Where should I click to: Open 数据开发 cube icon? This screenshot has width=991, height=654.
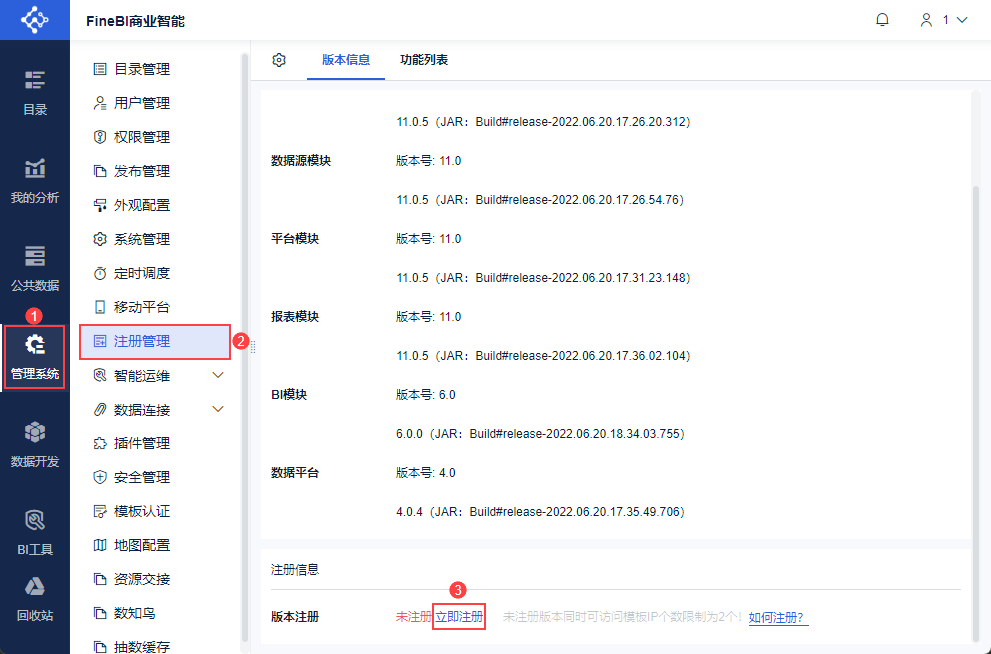[x=35, y=432]
